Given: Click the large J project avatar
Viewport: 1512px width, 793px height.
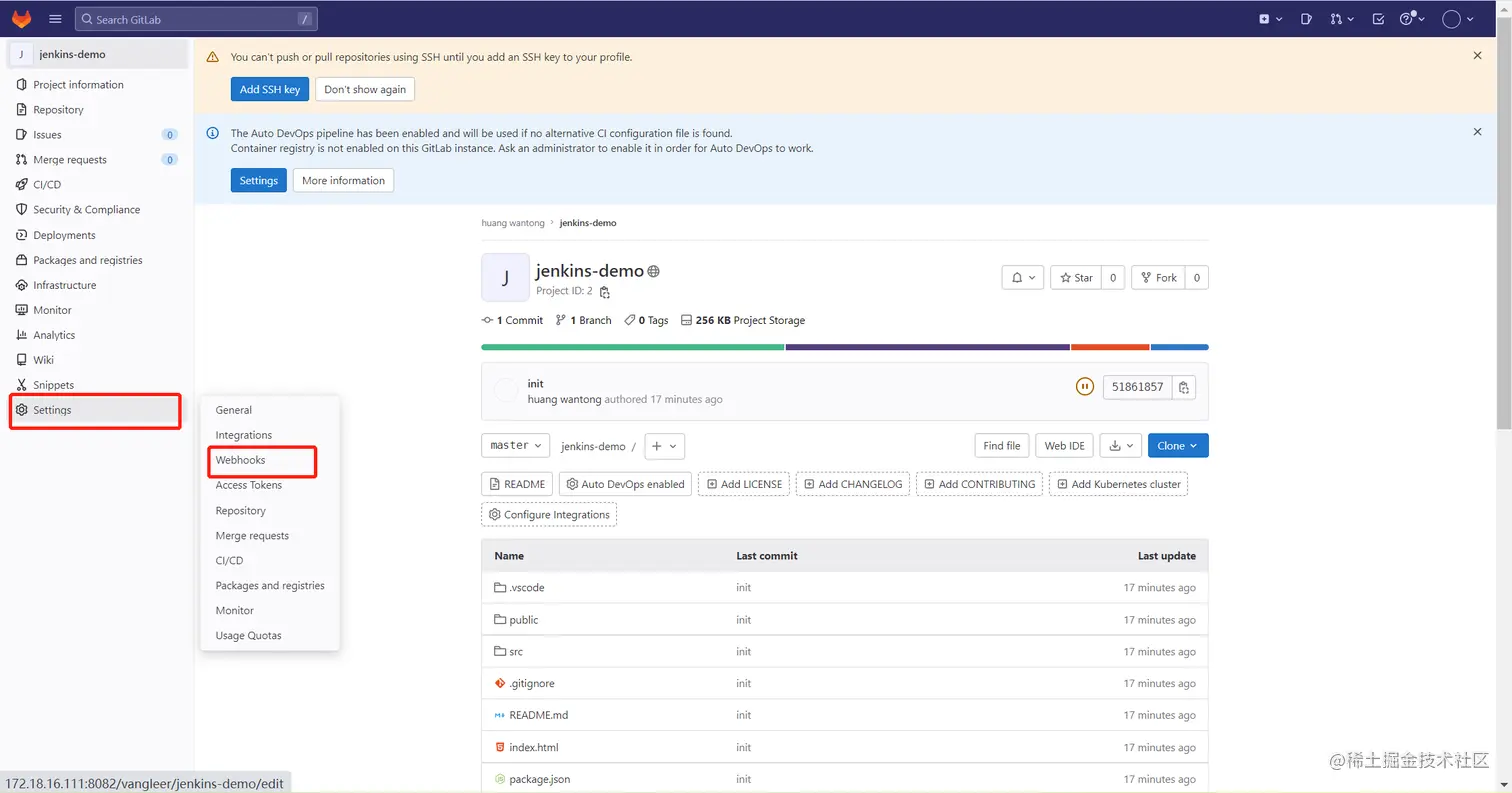Looking at the screenshot, I should [505, 278].
